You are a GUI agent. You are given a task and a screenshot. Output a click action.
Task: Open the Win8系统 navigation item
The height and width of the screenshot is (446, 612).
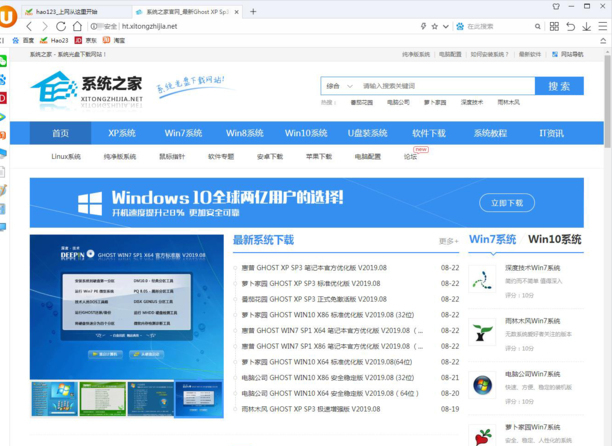tap(245, 133)
